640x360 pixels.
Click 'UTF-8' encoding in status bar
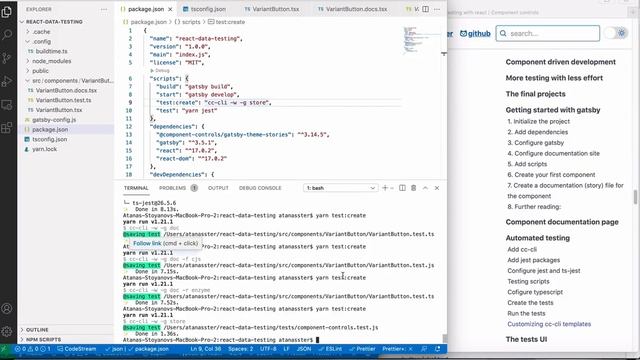click(x=268, y=349)
